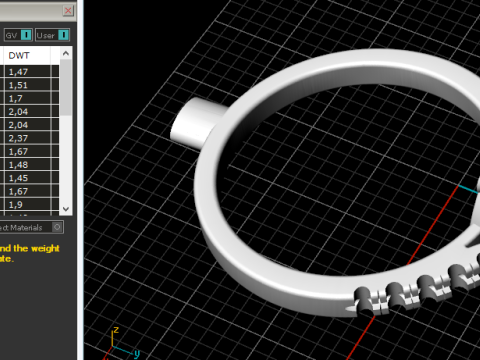
Task: Click the XYZ axis indicator
Action: [x=122, y=343]
